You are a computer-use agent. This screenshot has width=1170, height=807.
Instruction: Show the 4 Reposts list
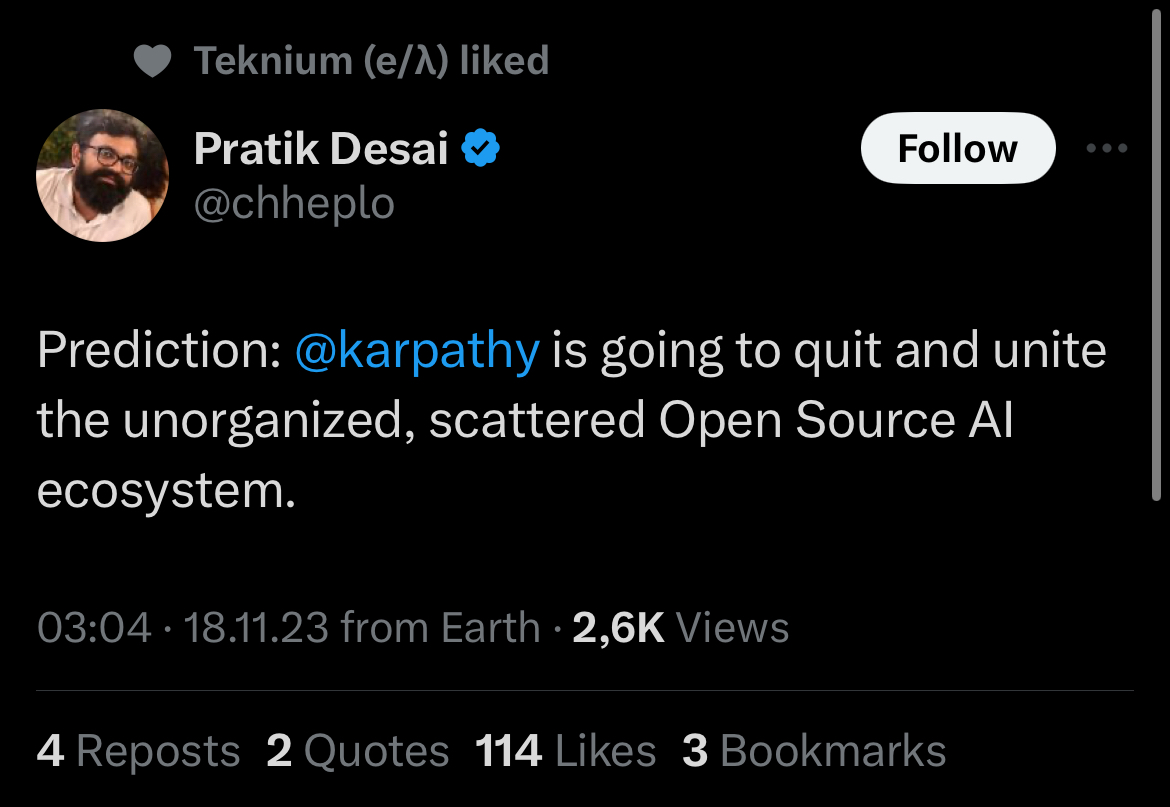pos(138,752)
